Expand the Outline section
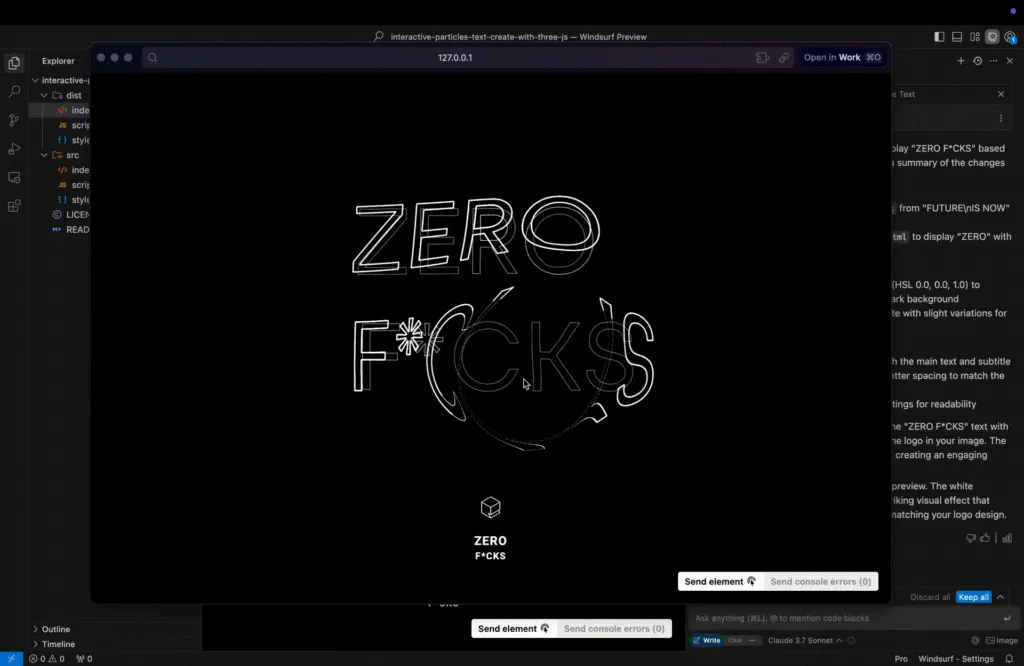Image resolution: width=1024 pixels, height=666 pixels. pyautogui.click(x=56, y=629)
